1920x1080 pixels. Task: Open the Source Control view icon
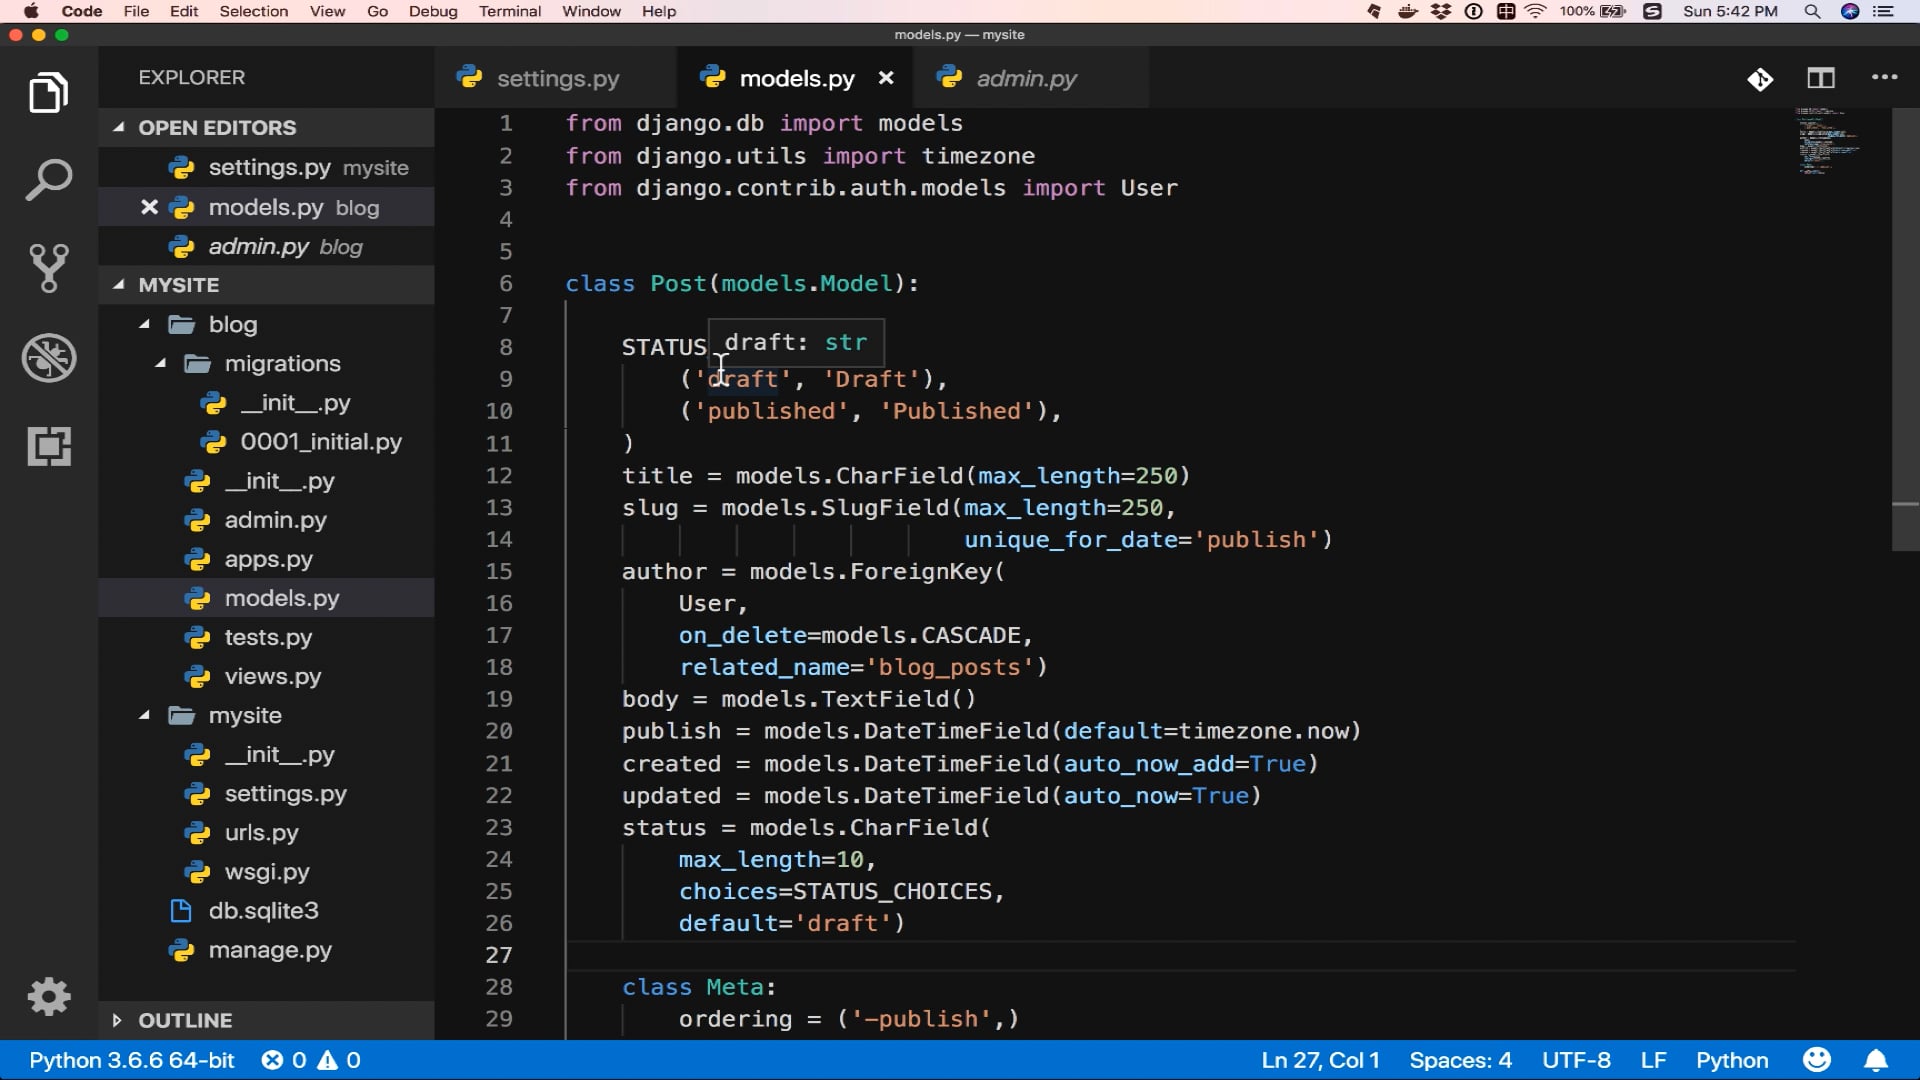(x=48, y=268)
